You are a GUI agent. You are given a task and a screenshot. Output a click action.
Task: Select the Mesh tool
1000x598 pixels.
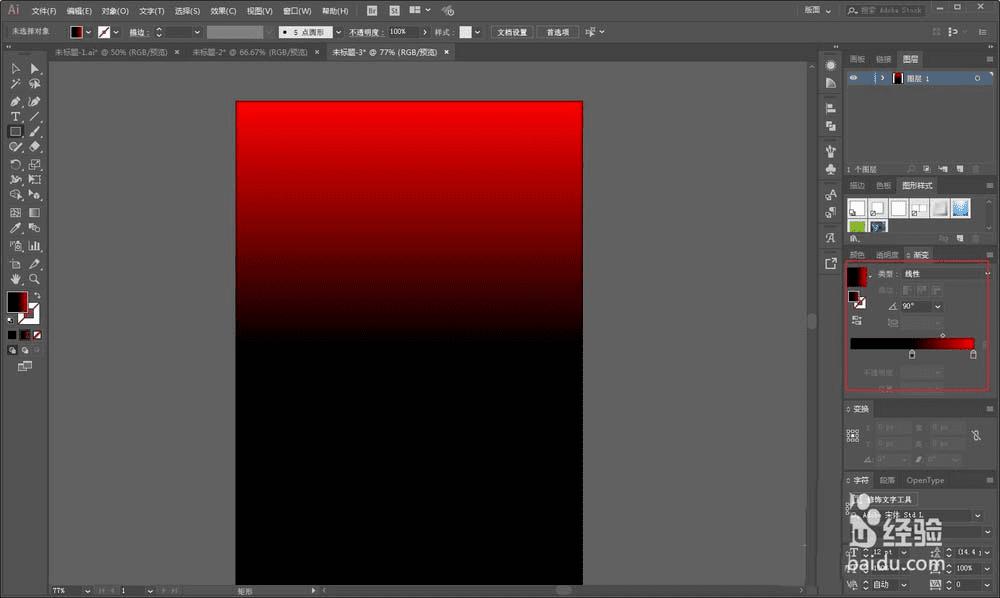[x=15, y=212]
